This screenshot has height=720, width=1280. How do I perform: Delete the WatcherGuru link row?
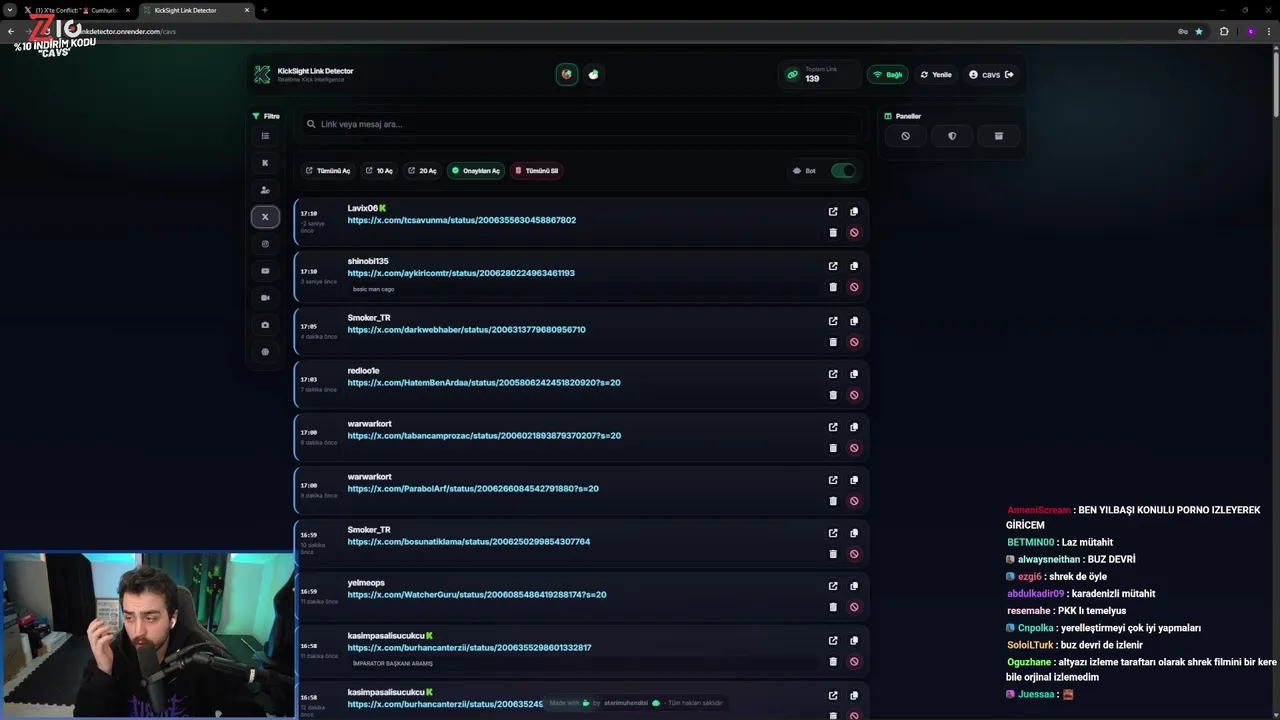click(833, 607)
